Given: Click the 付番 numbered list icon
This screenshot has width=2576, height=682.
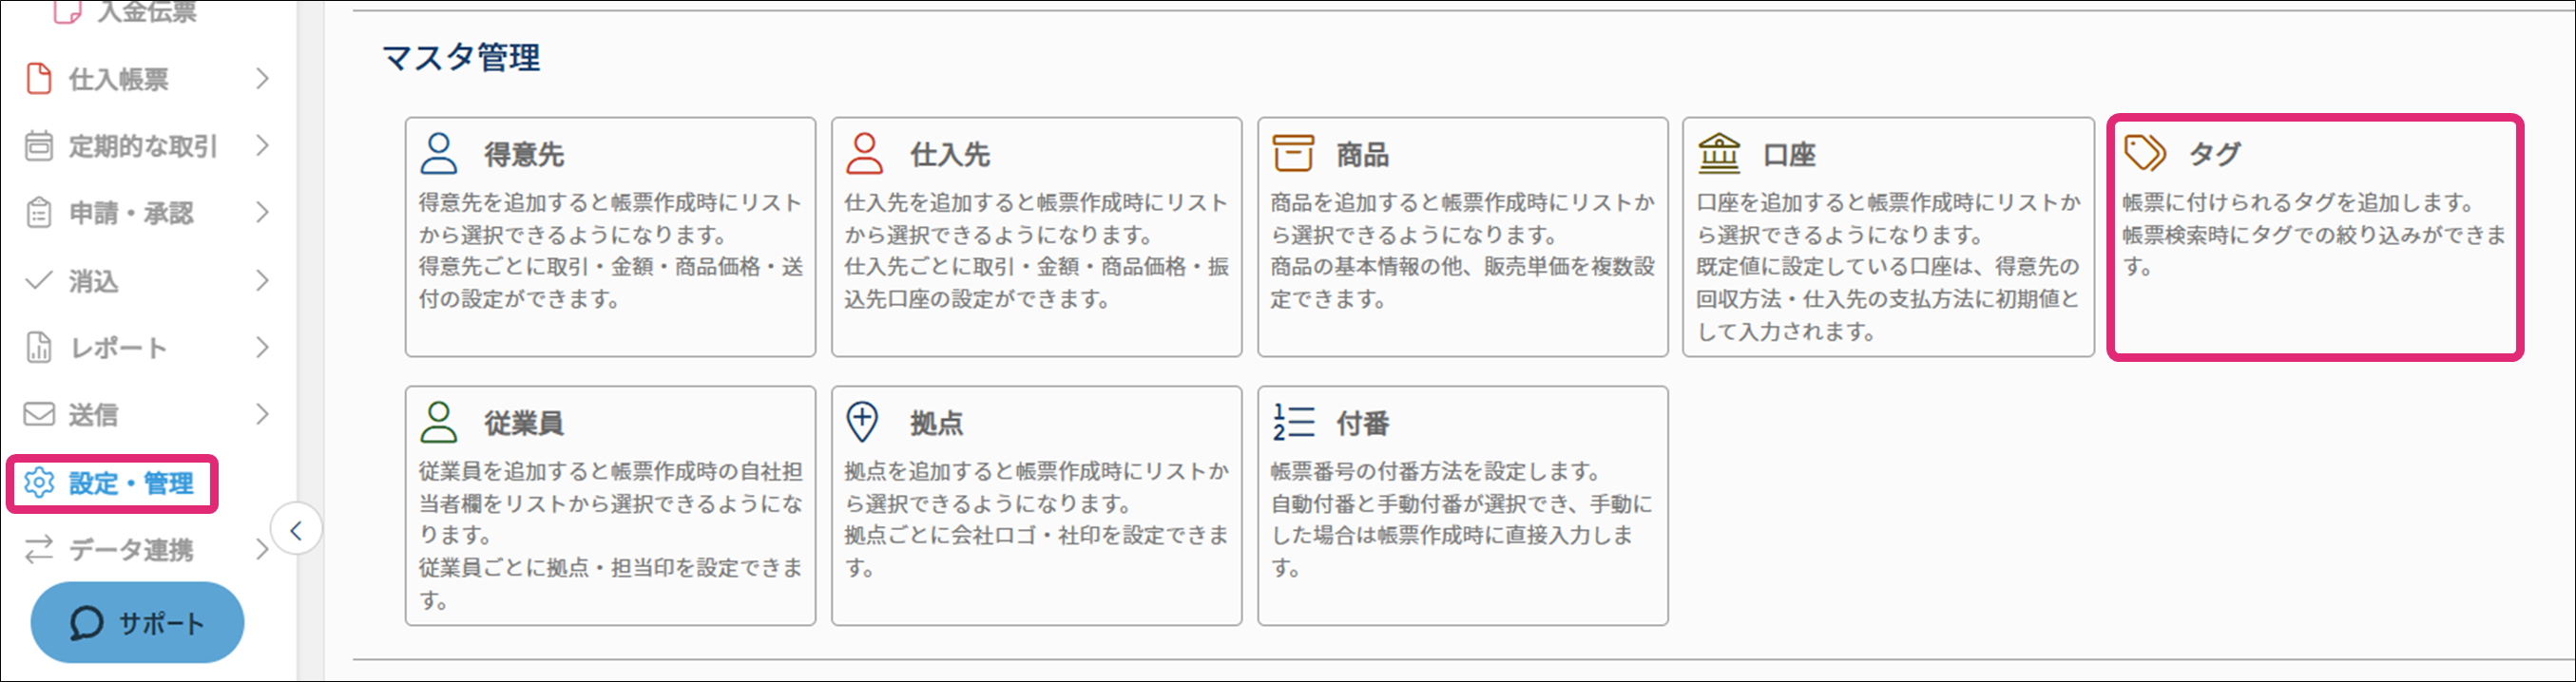Looking at the screenshot, I should tap(1292, 423).
